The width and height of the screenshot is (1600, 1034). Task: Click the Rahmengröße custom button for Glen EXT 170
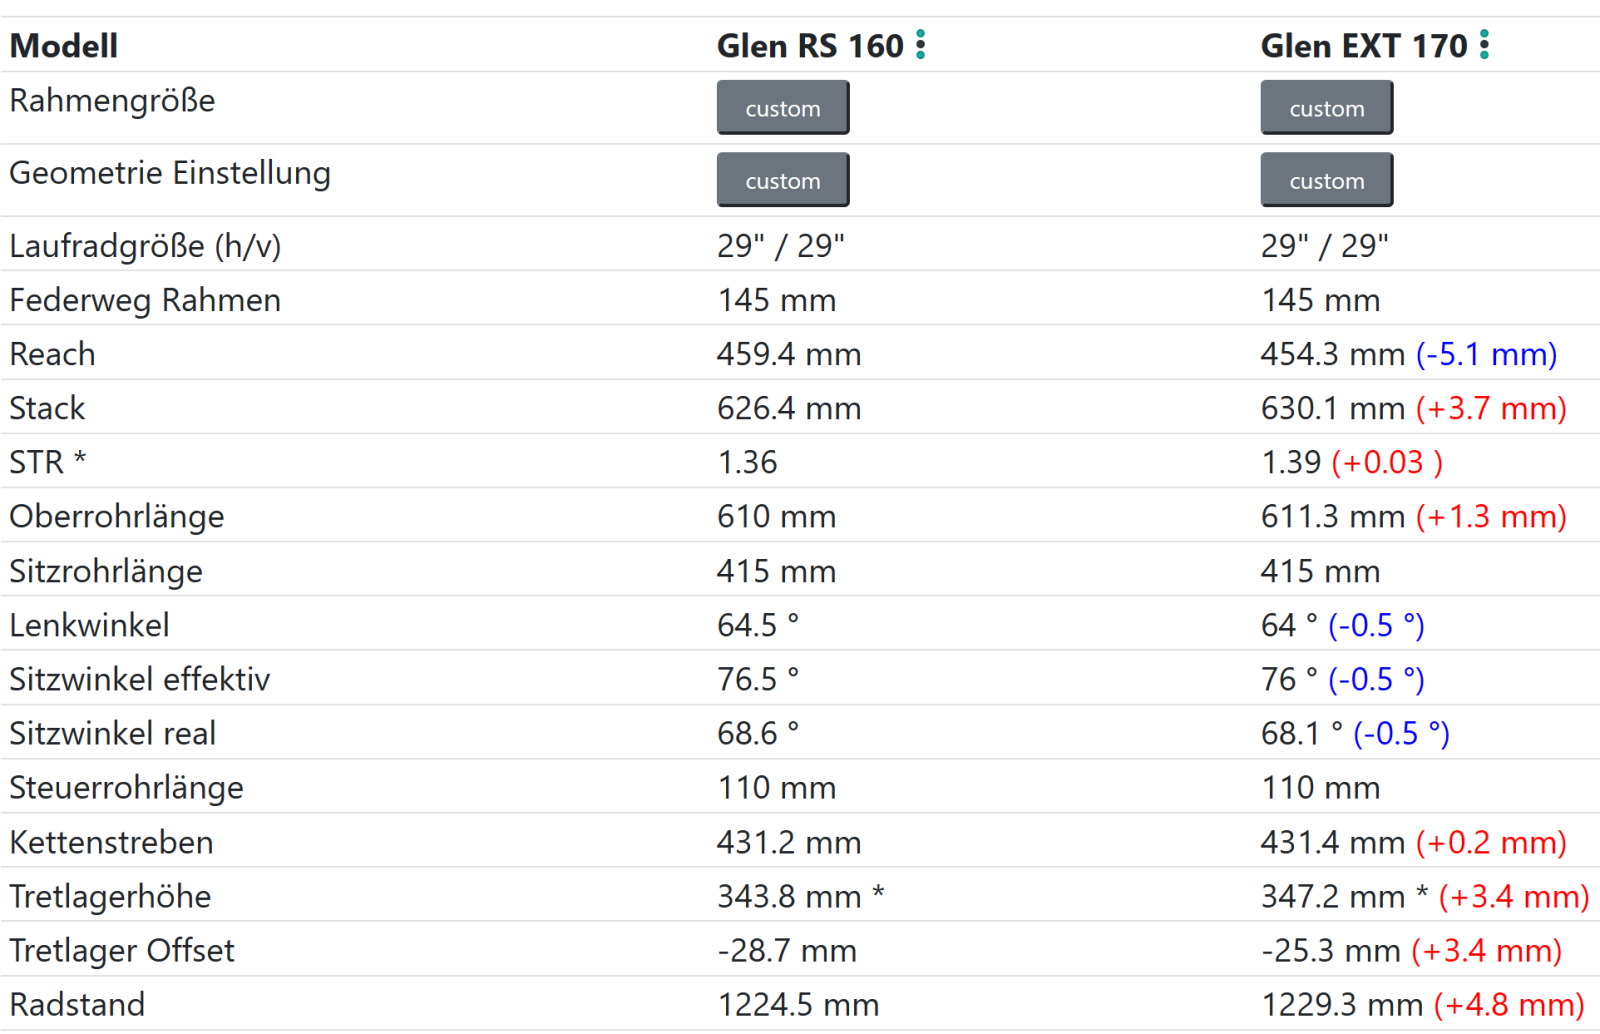[x=1326, y=108]
